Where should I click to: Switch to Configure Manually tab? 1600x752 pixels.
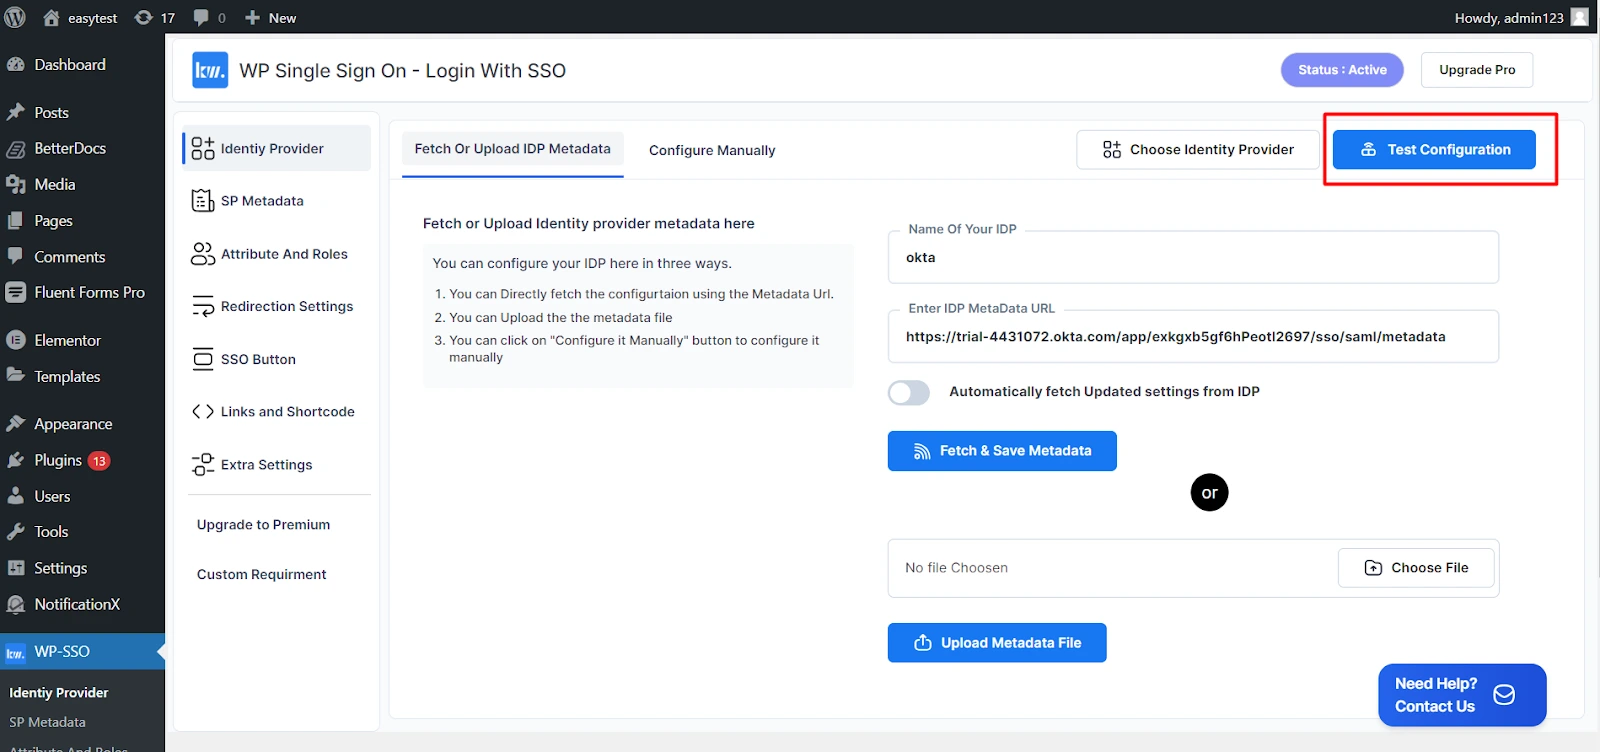point(712,150)
